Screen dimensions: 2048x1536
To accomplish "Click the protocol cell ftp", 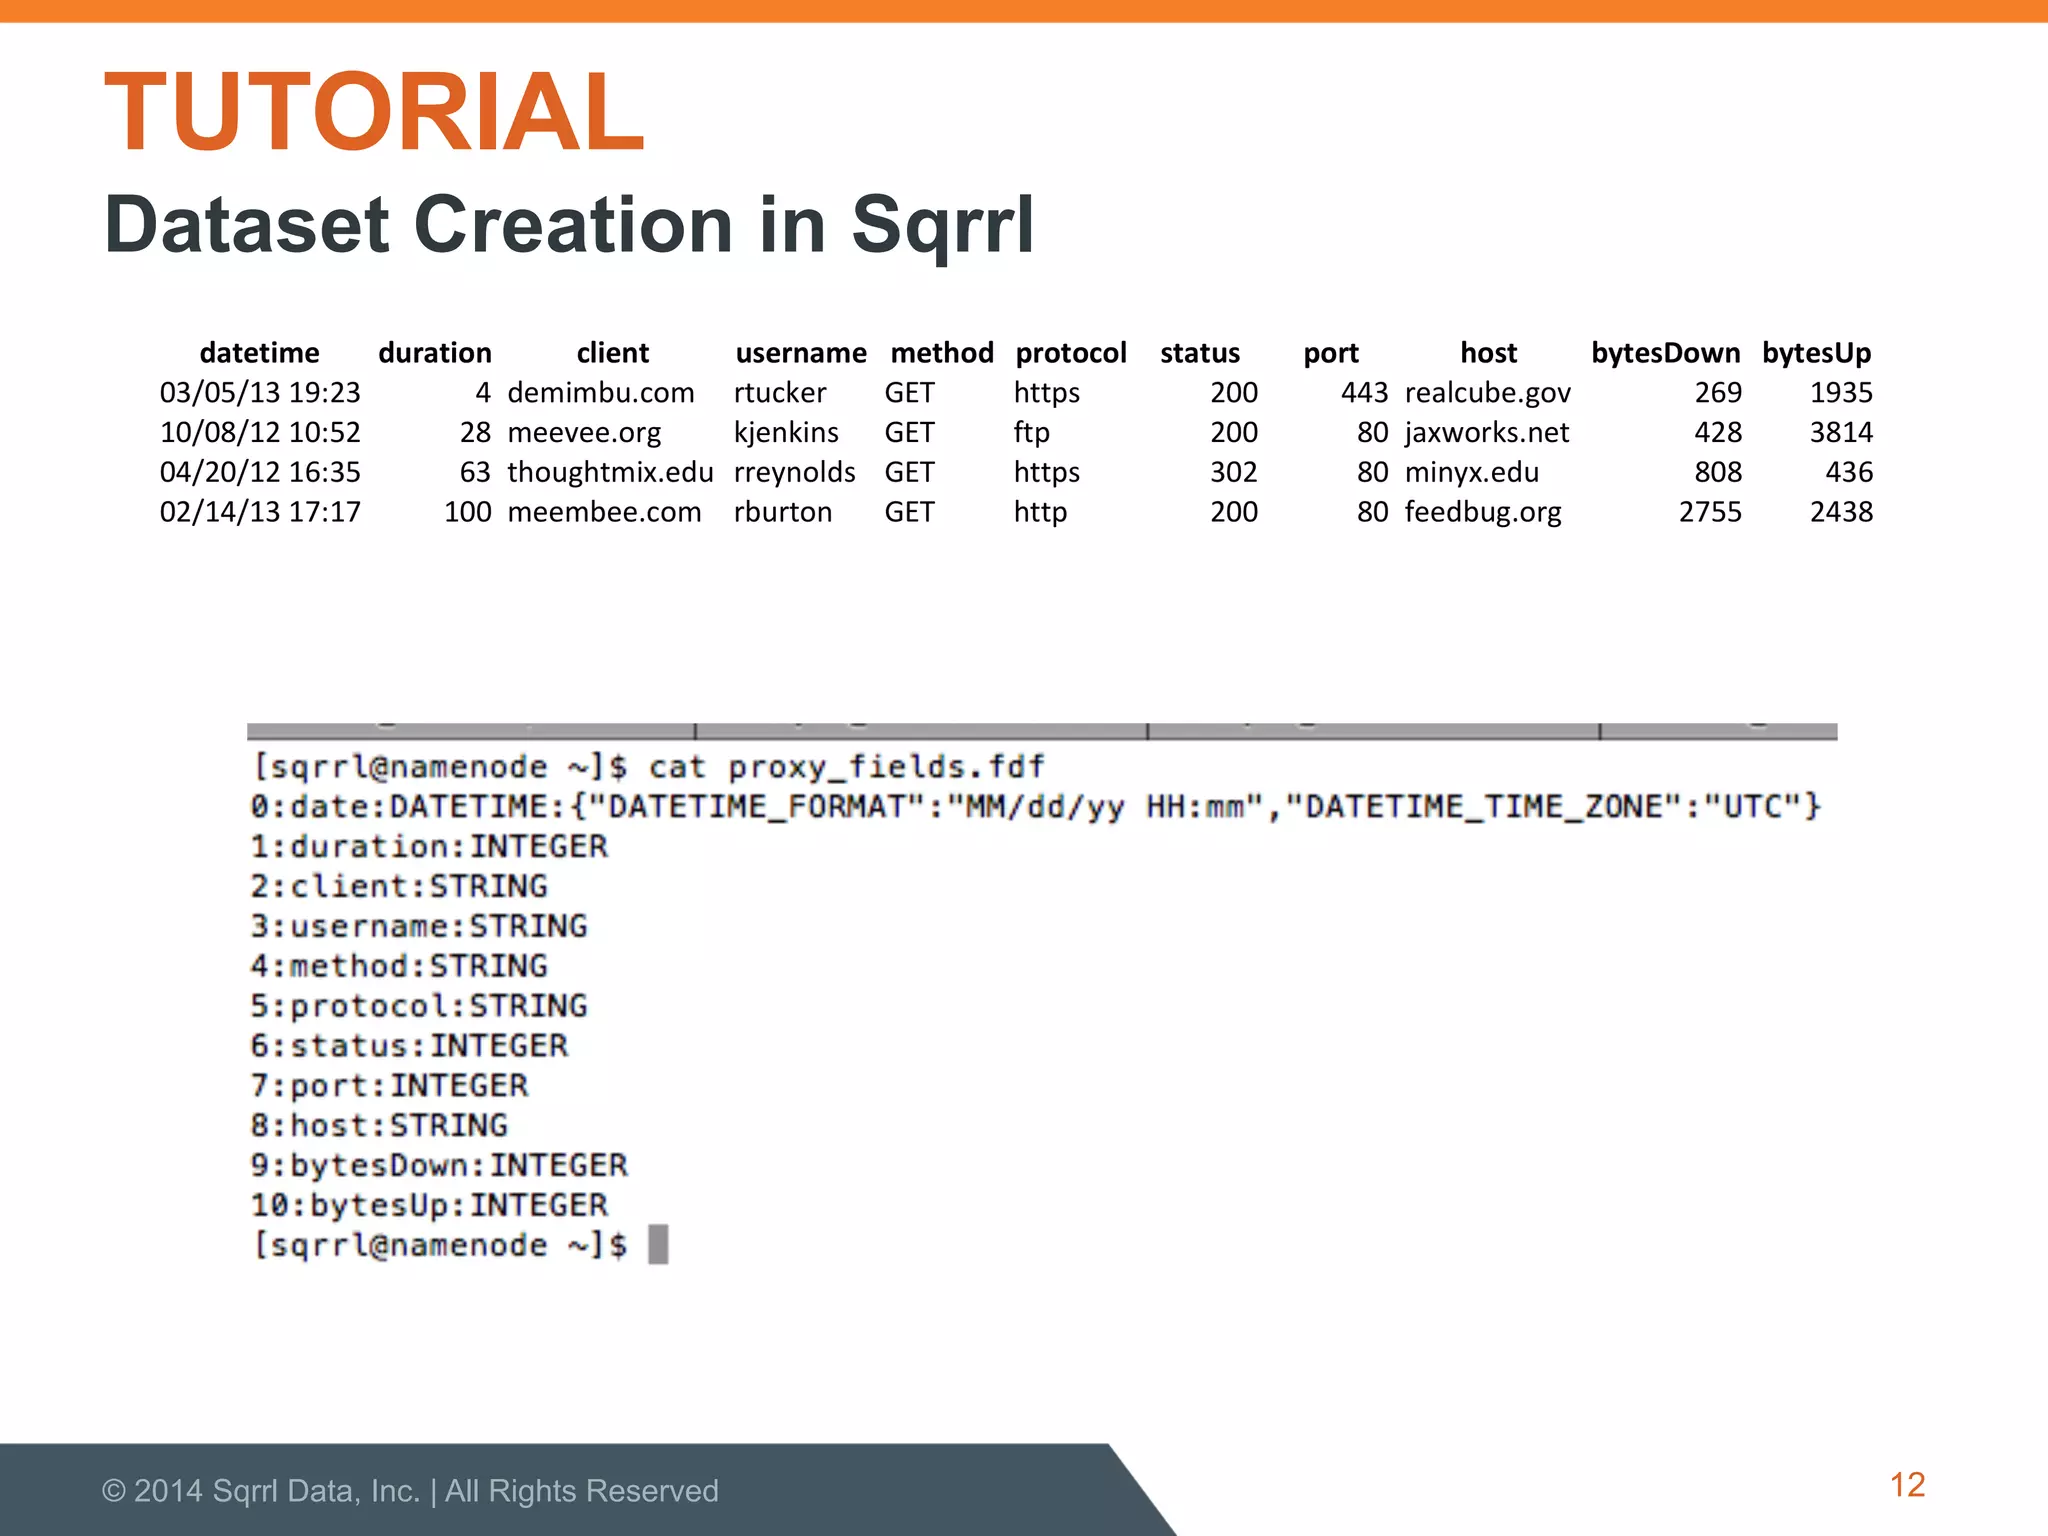I will coord(1032,434).
